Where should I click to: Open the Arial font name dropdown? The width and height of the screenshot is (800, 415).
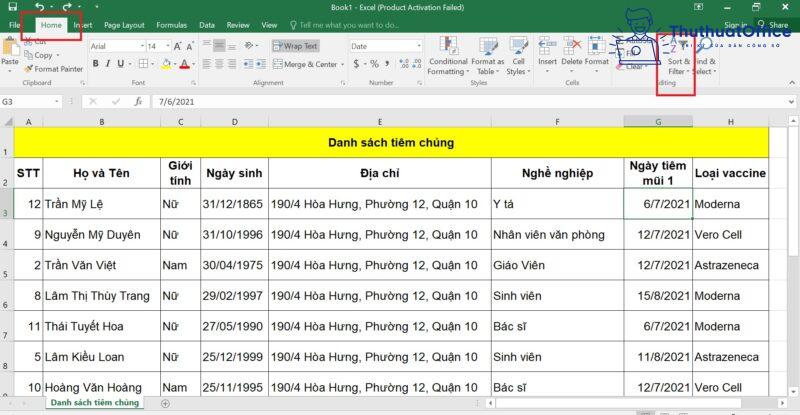(142, 46)
